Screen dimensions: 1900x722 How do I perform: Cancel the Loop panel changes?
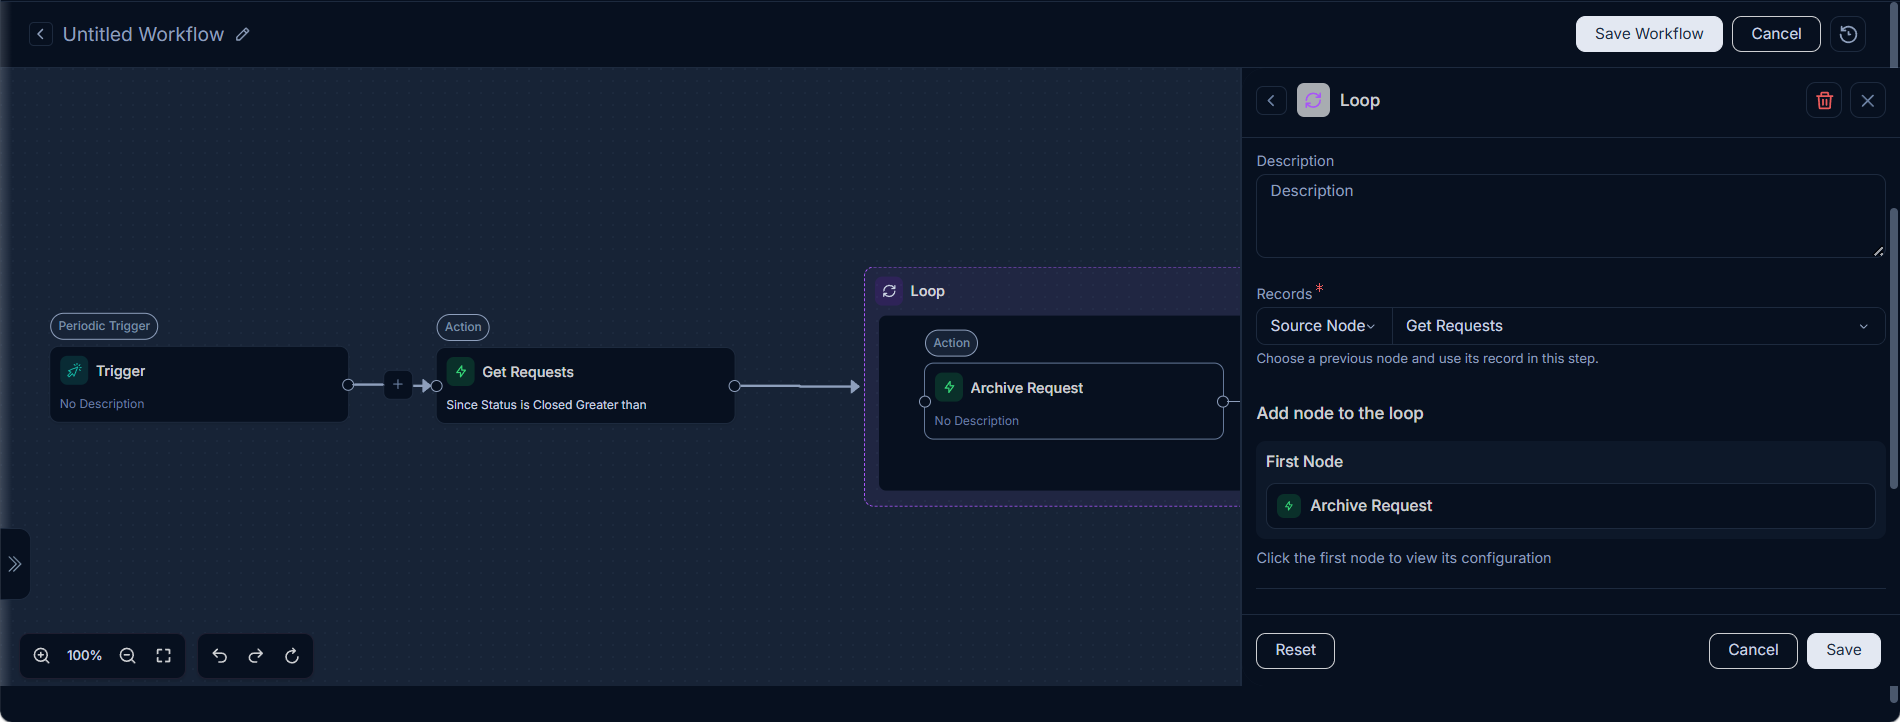[x=1753, y=650]
